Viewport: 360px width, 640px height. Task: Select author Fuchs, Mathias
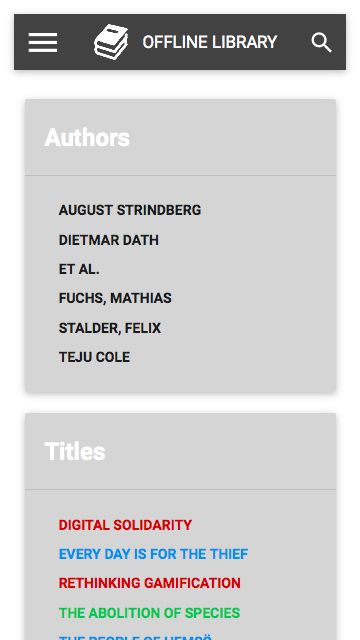pyautogui.click(x=115, y=298)
